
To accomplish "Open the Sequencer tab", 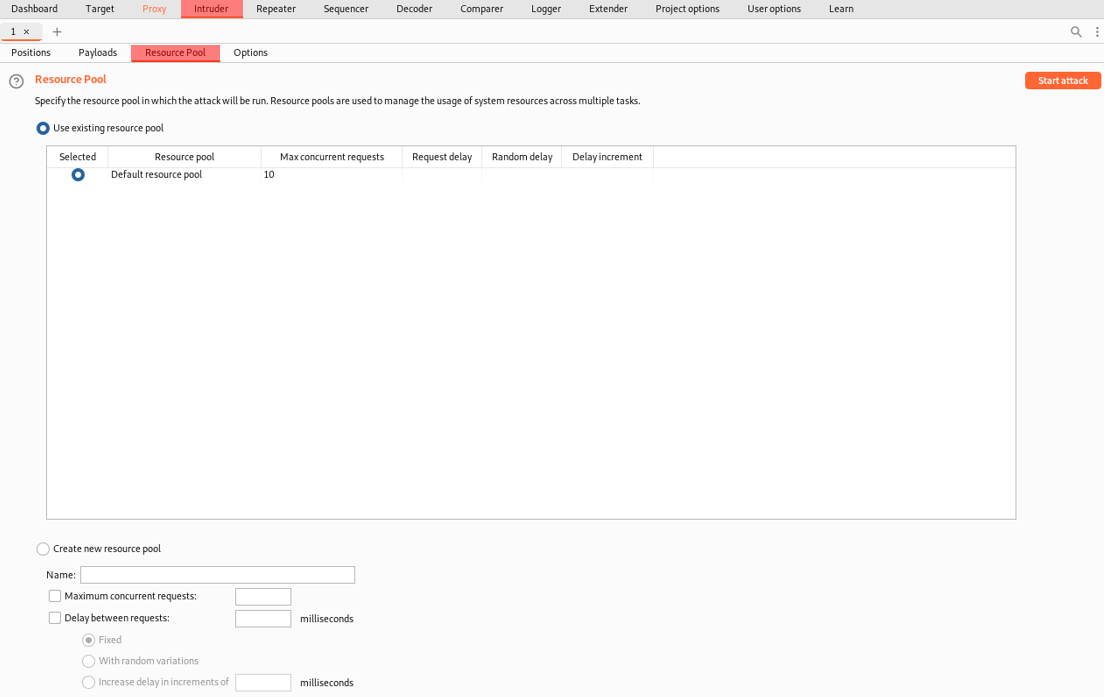I will (x=346, y=9).
